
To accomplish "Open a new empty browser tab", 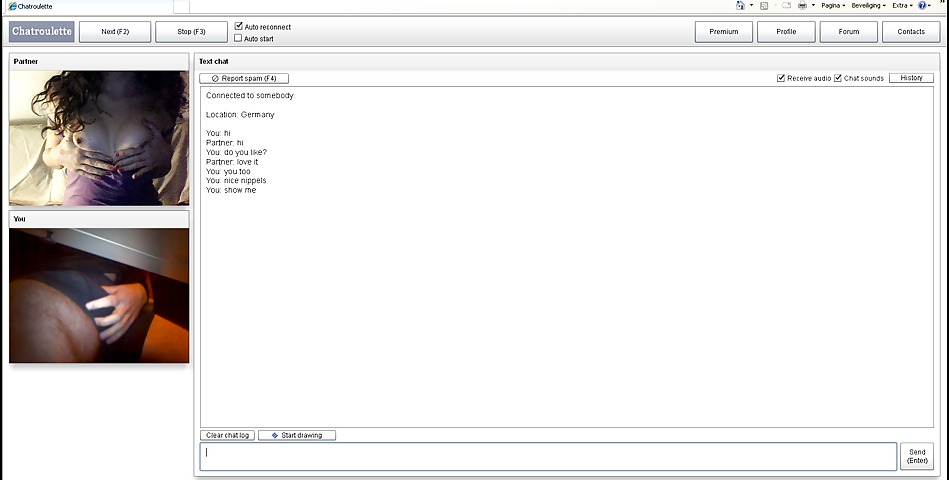I will click(182, 6).
